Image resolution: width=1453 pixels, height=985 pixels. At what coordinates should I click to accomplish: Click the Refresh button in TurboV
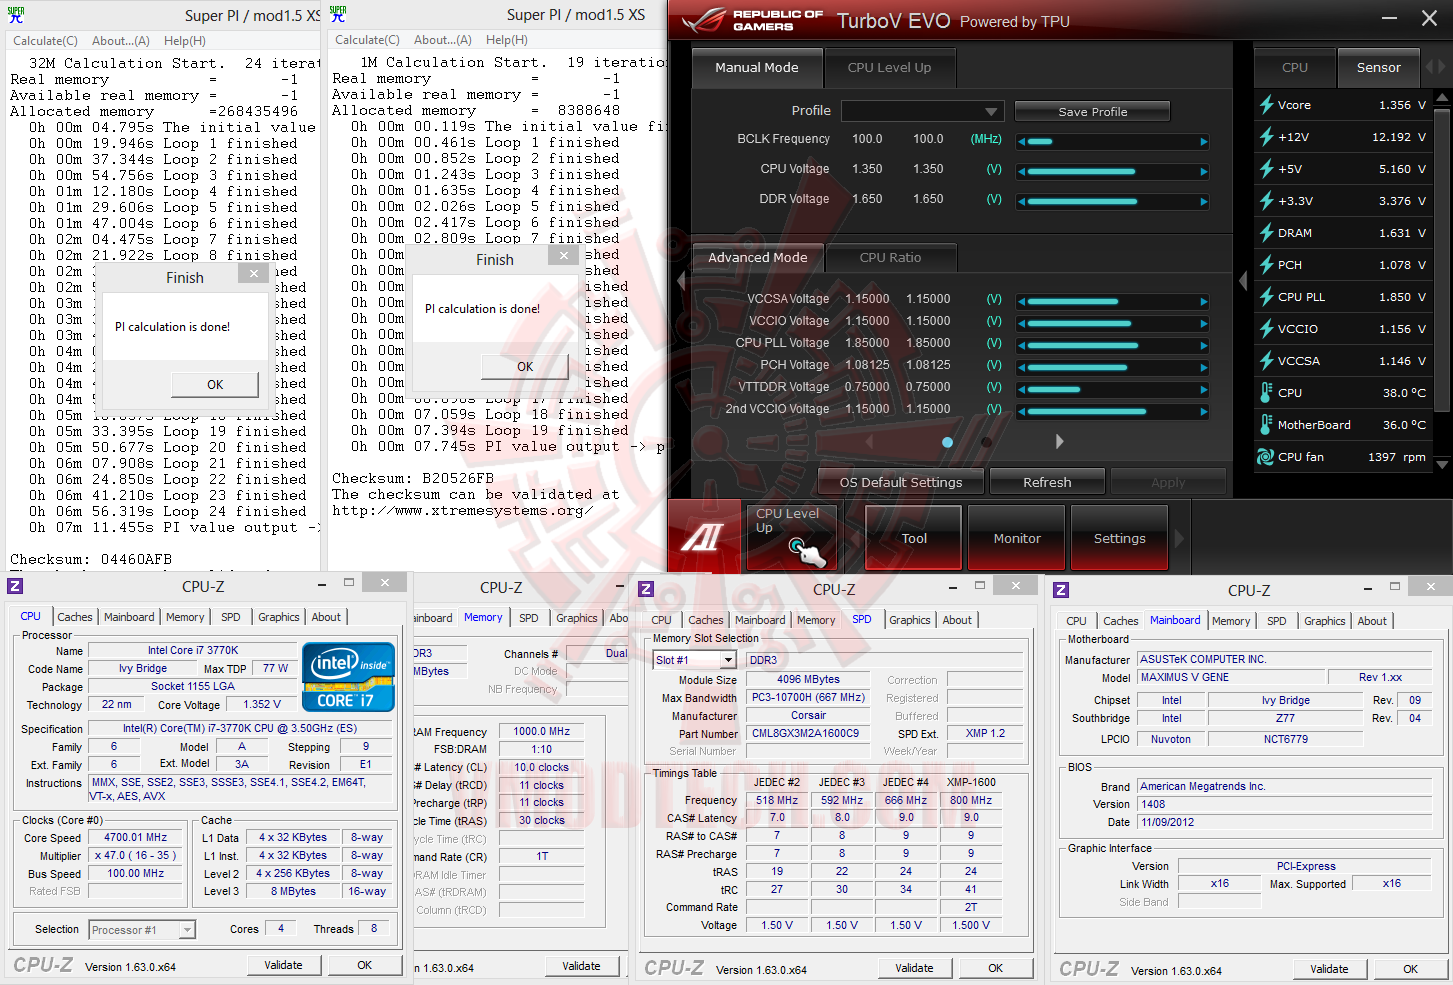(1047, 482)
